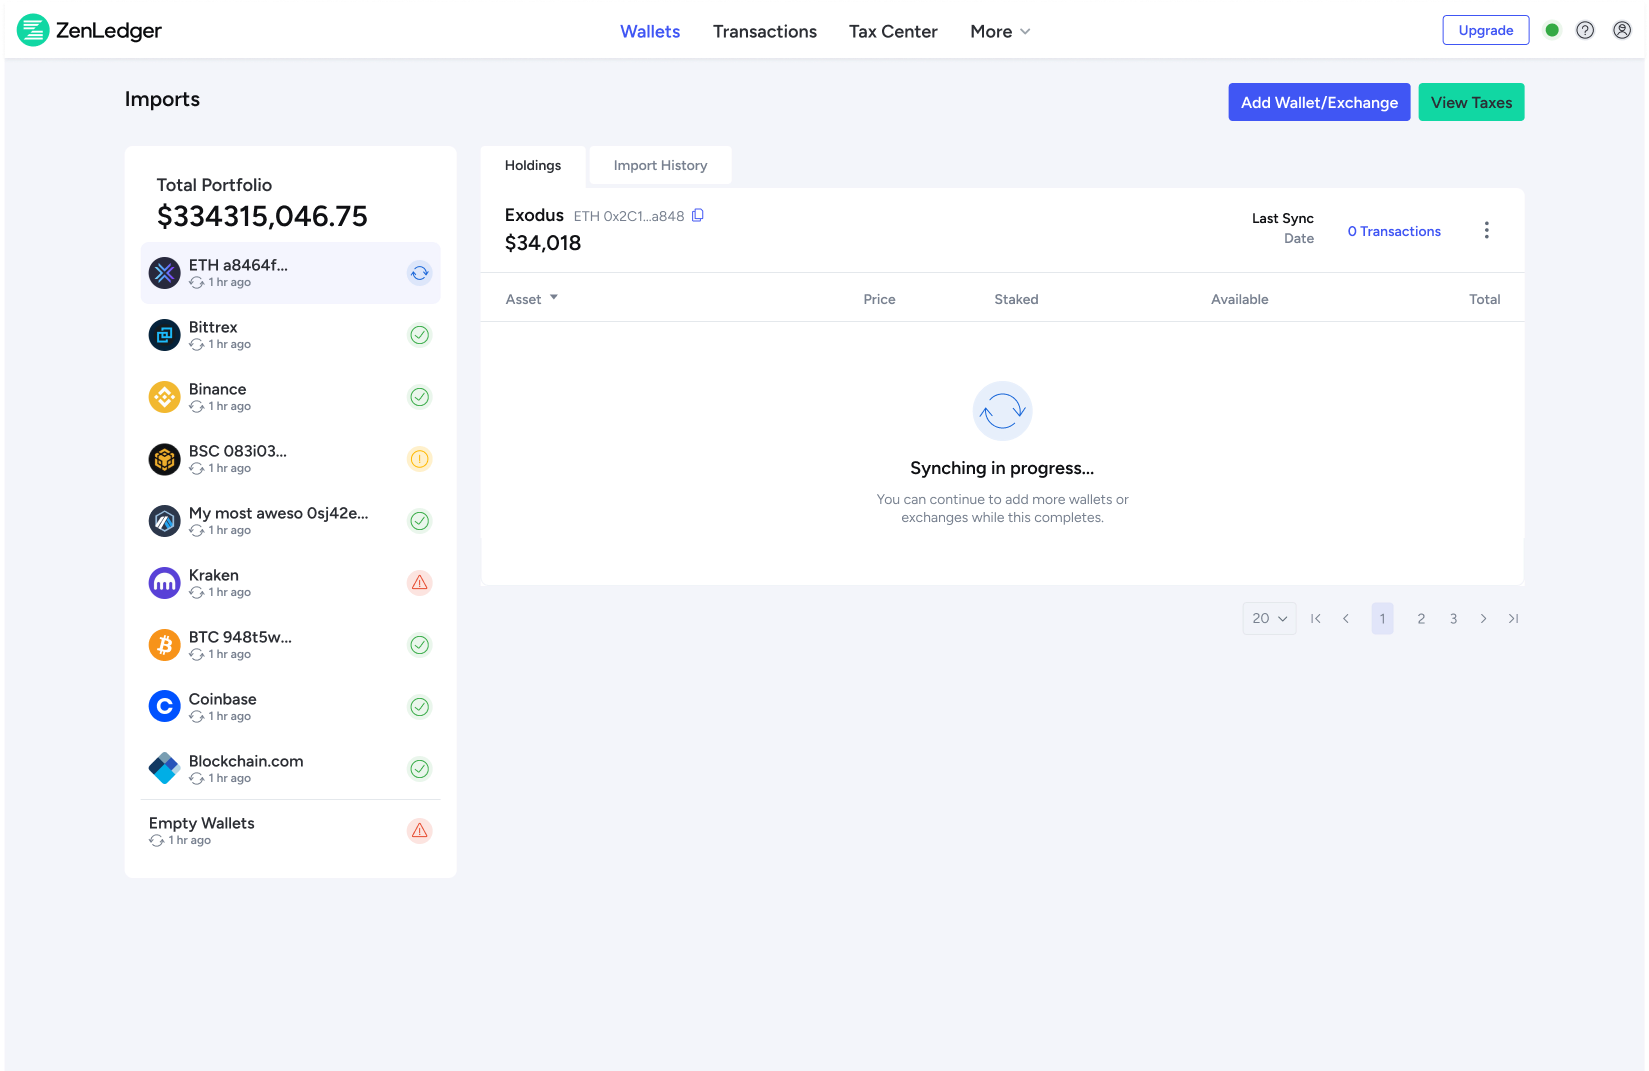This screenshot has height=1071, width=1649.
Task: Click the ZenLedger logo
Action: coord(90,30)
